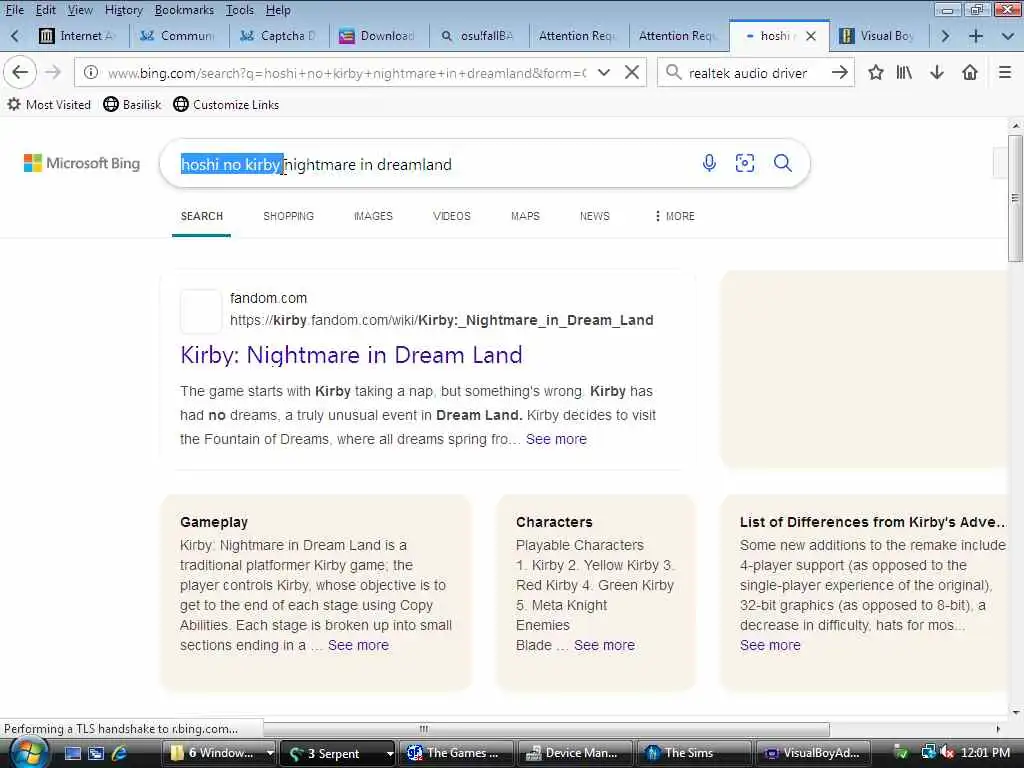The height and width of the screenshot is (768, 1024).
Task: Select the MAPS results tab
Action: 526,216
